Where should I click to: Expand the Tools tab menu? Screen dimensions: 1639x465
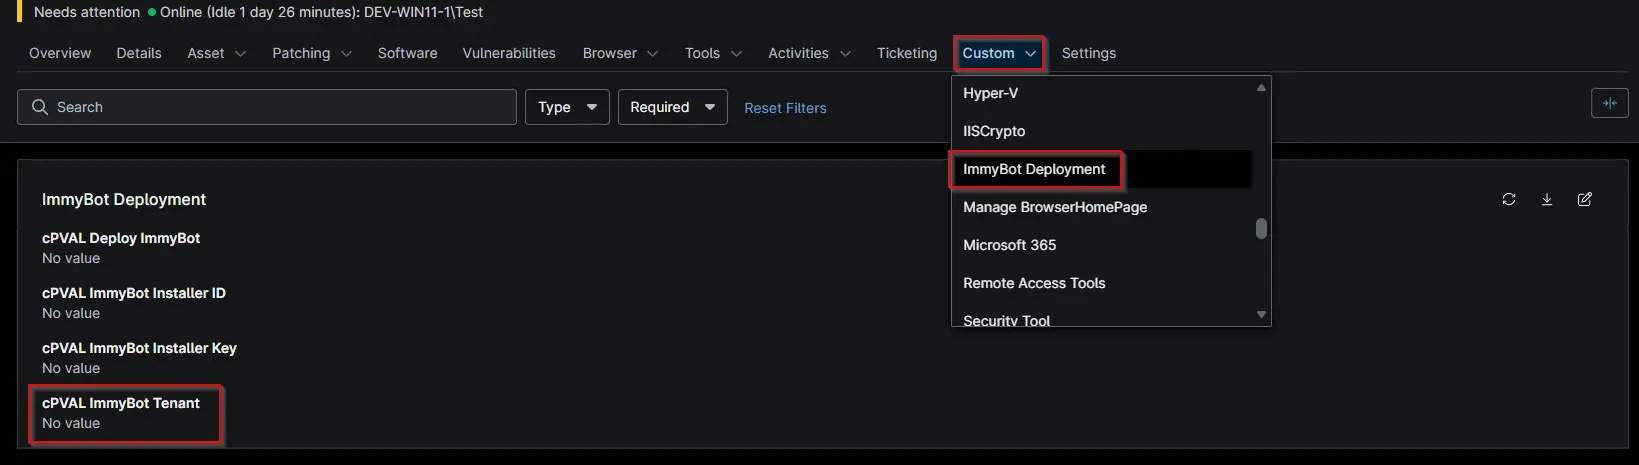click(x=713, y=53)
